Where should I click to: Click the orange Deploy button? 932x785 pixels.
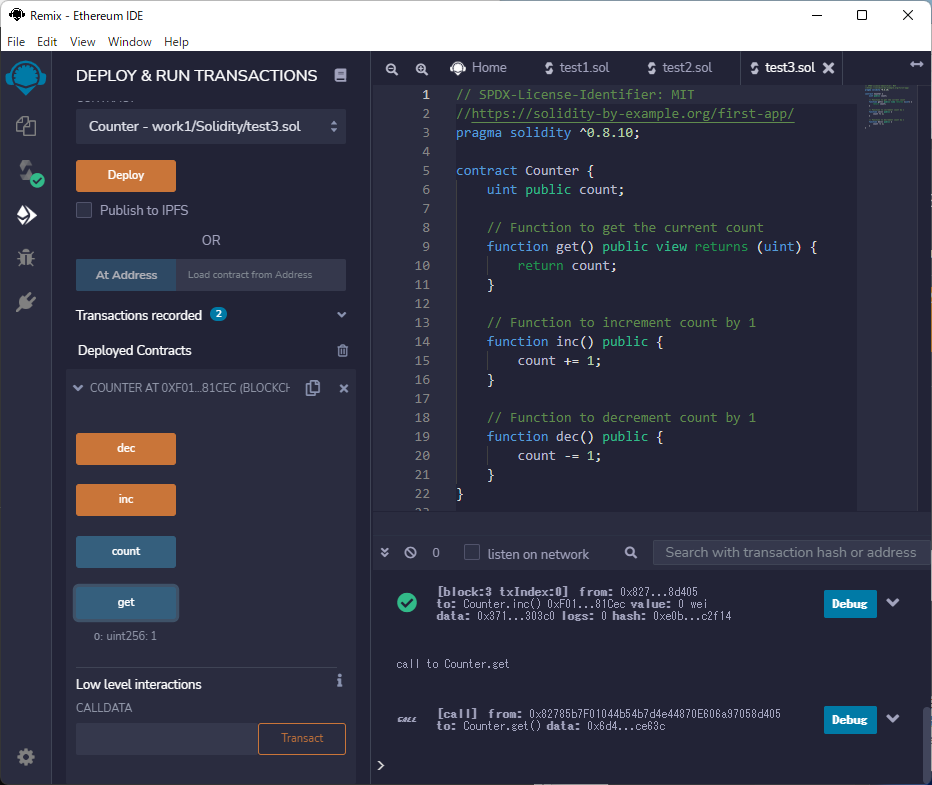point(126,175)
